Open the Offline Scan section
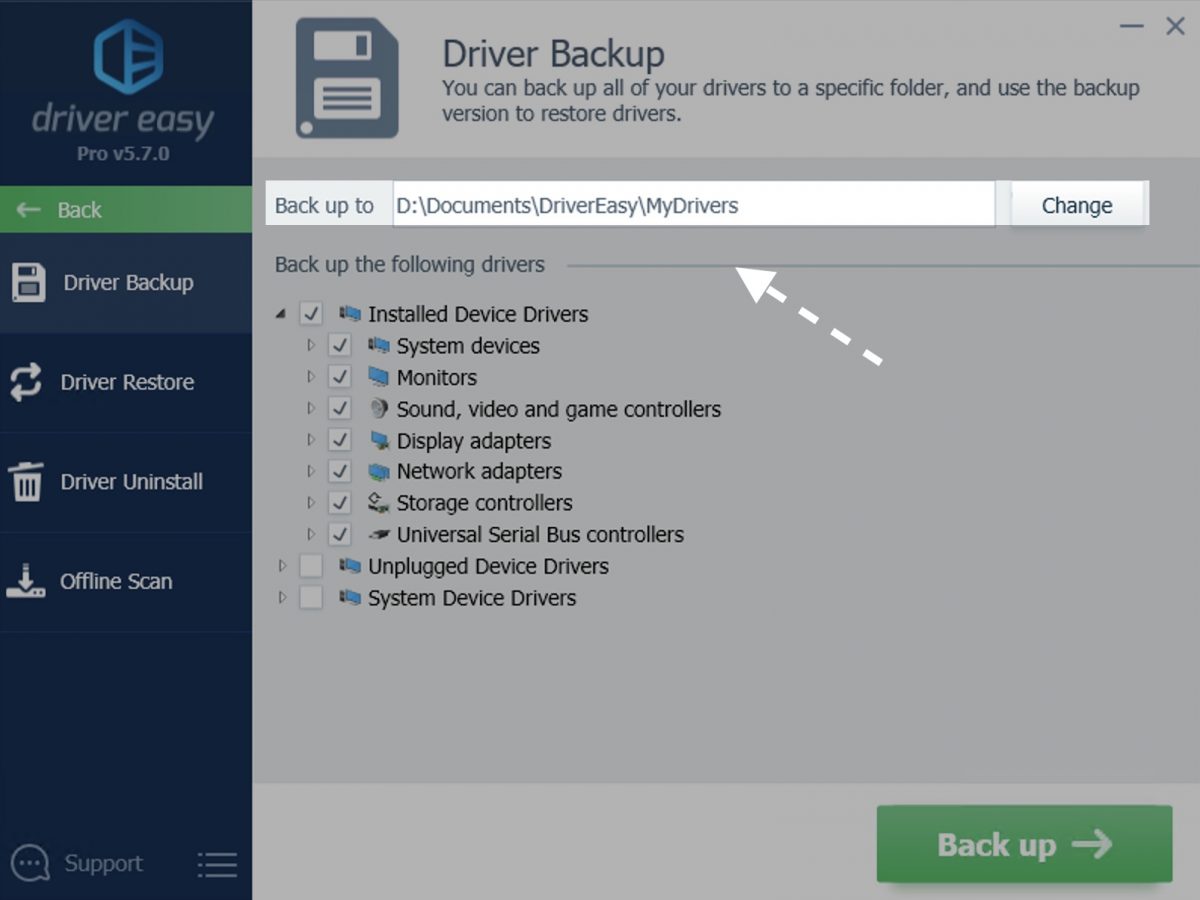 [126, 581]
